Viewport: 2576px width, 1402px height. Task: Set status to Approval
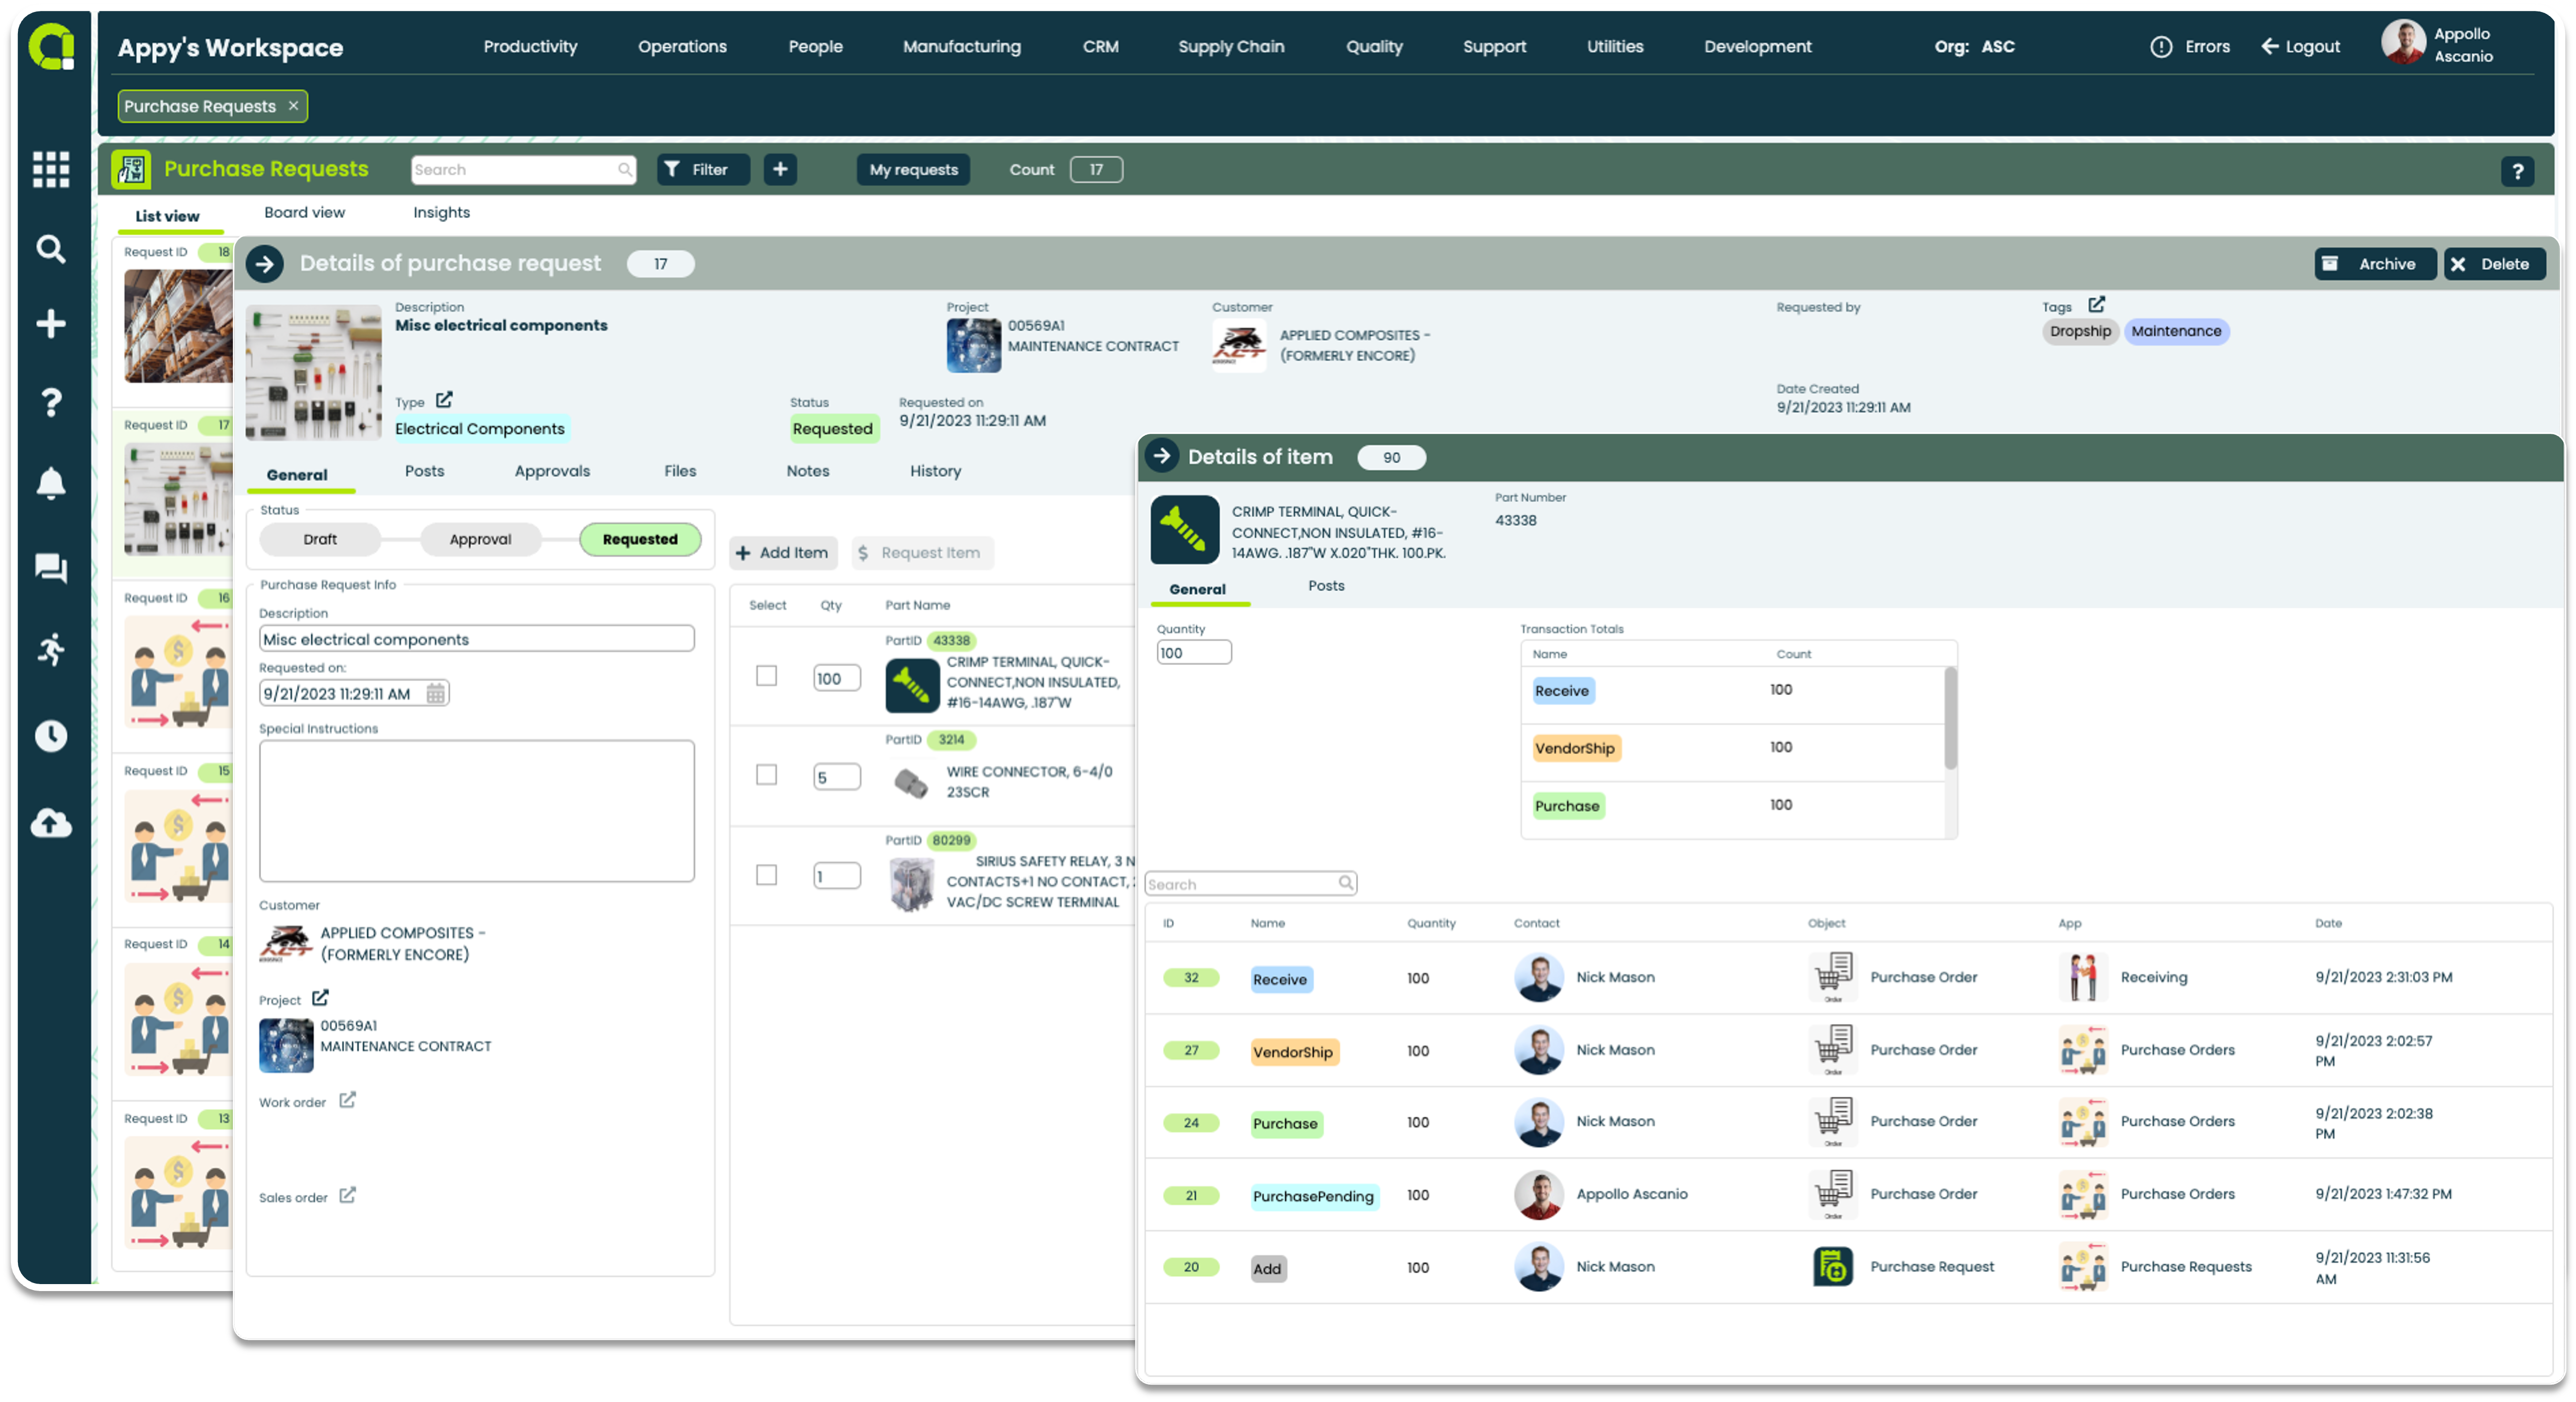pyautogui.click(x=480, y=539)
